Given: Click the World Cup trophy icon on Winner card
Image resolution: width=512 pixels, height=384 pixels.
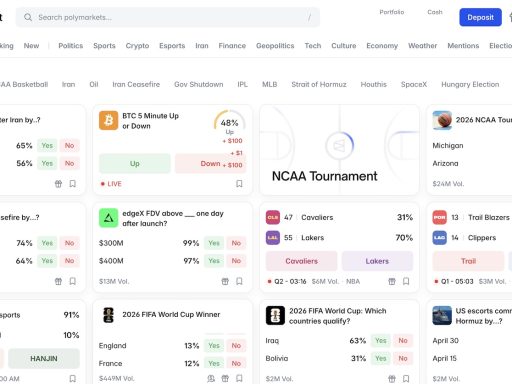Looking at the screenshot, I should point(108,315).
